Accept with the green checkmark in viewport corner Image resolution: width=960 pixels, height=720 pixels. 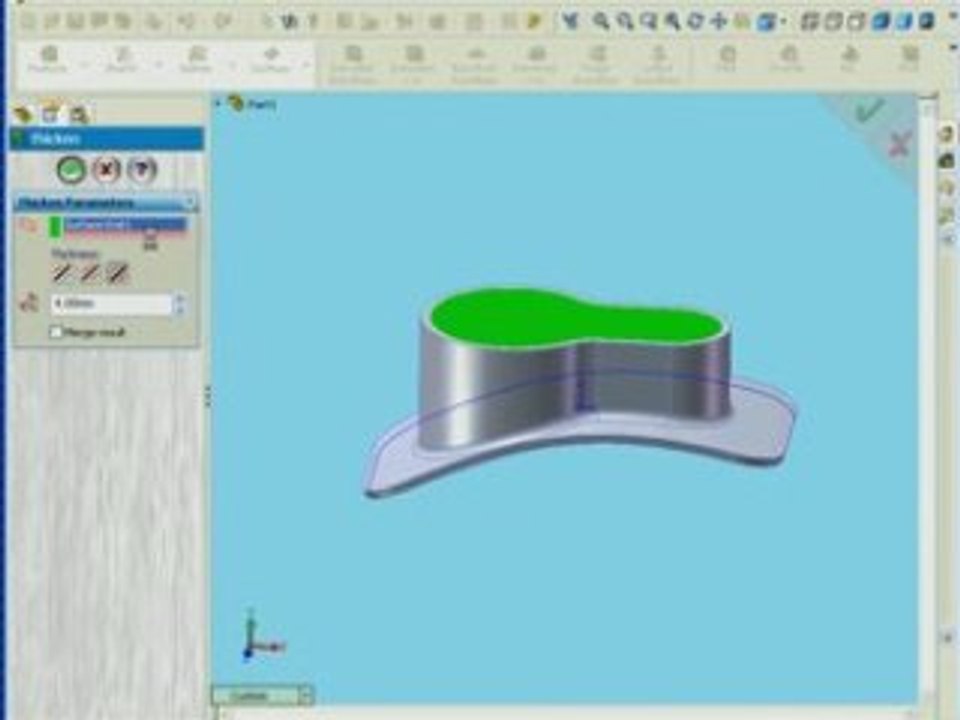[x=869, y=110]
